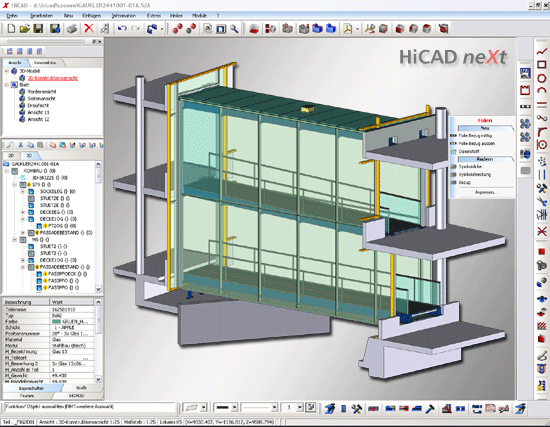
Task: Select the Seitenansicht view
Action: (x=41, y=99)
